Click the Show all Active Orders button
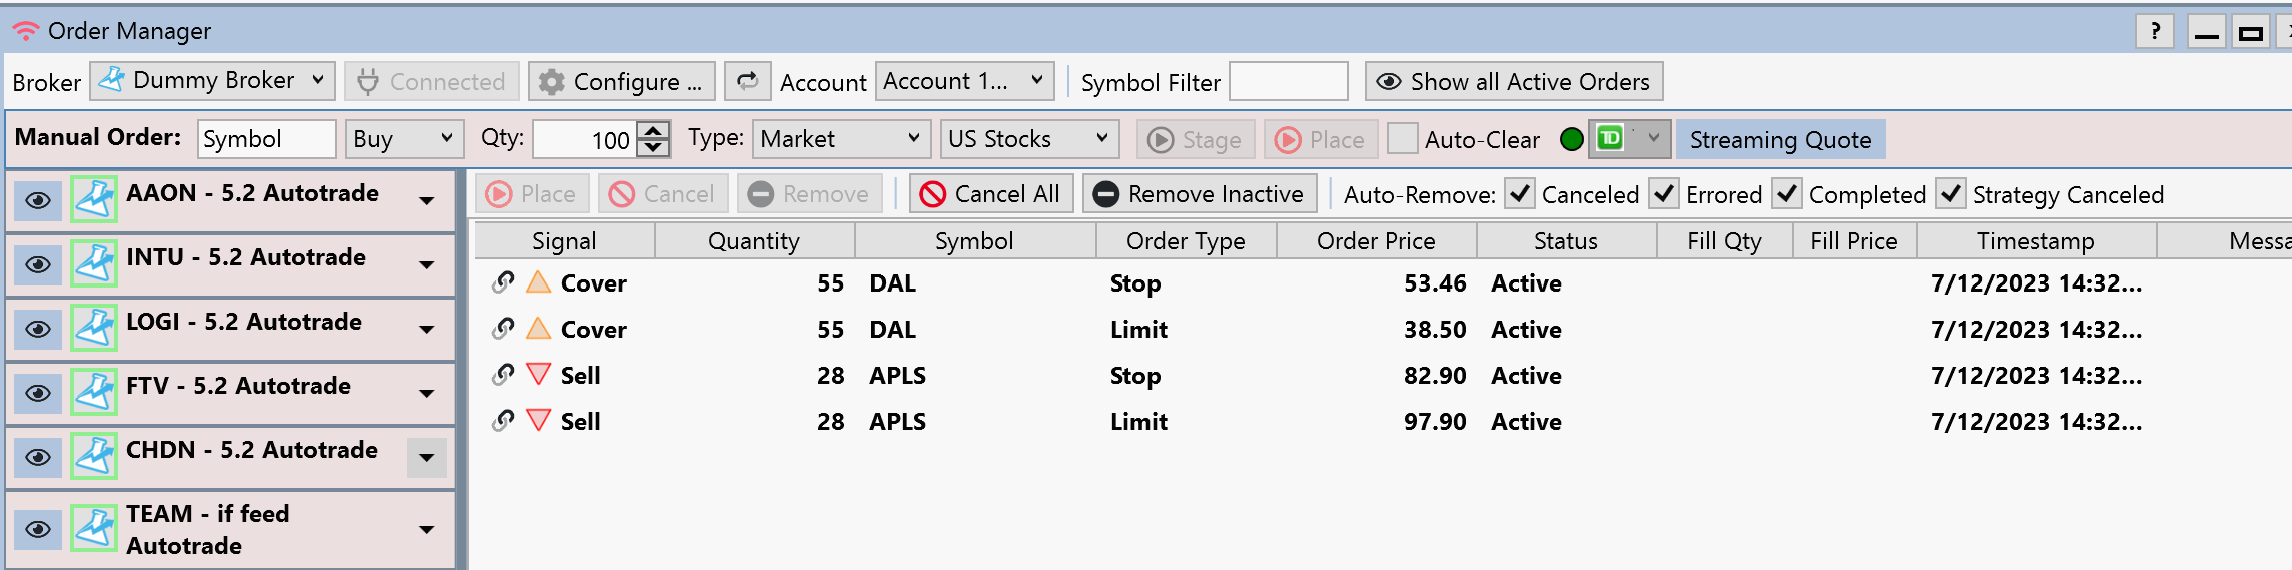This screenshot has width=2292, height=570. (1513, 82)
